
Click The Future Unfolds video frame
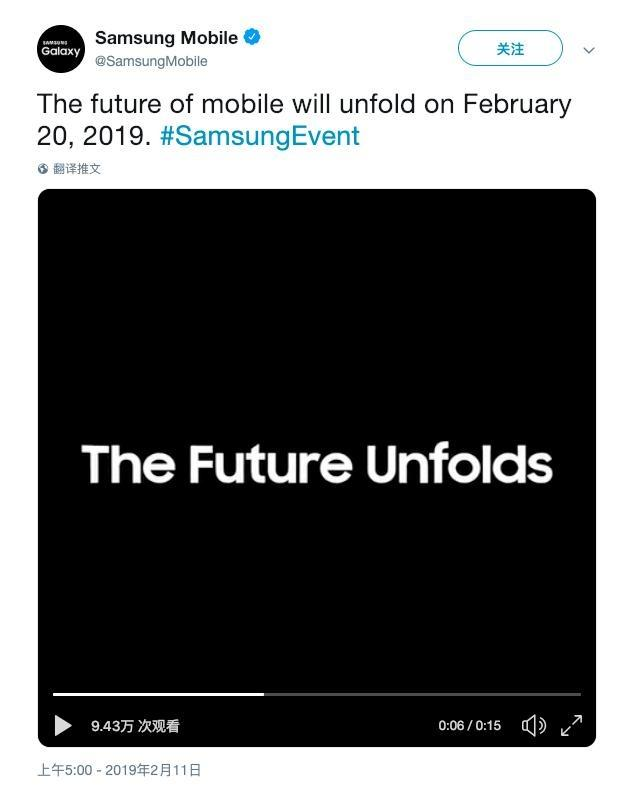coord(317,464)
